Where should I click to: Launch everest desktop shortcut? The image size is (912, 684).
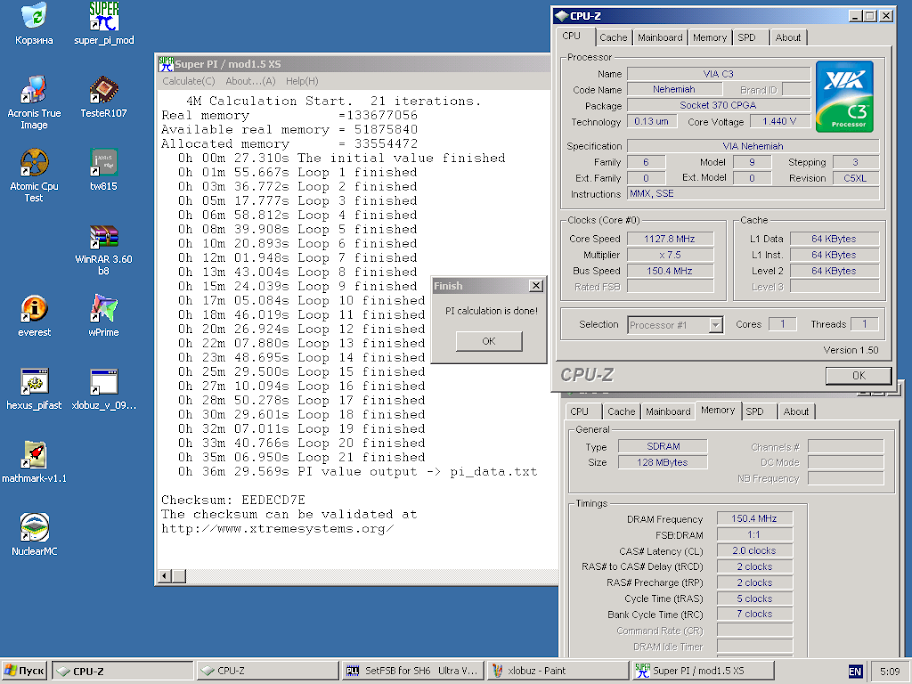(x=34, y=316)
